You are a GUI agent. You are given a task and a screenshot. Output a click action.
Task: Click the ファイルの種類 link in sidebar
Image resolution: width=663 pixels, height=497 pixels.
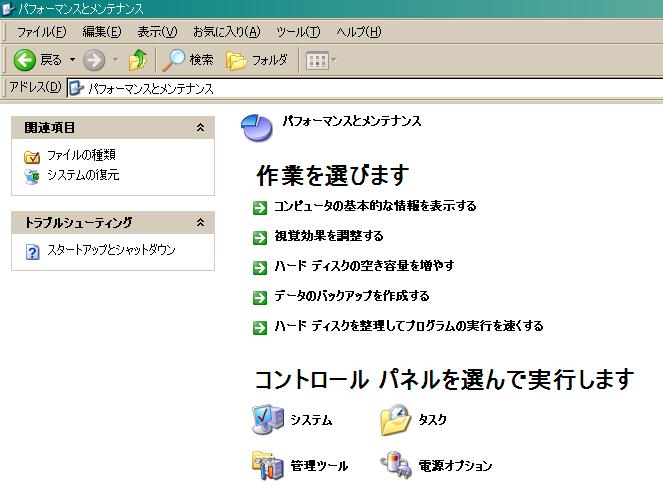coord(81,155)
